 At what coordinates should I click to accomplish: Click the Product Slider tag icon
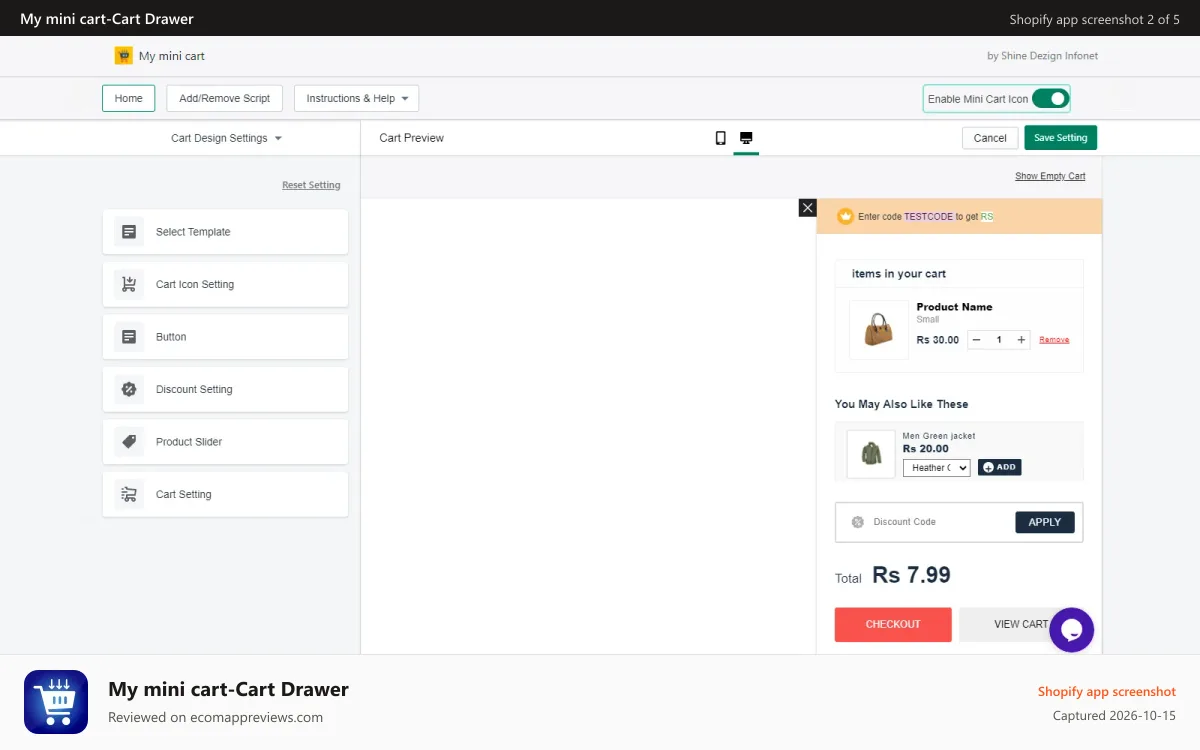pyautogui.click(x=129, y=442)
